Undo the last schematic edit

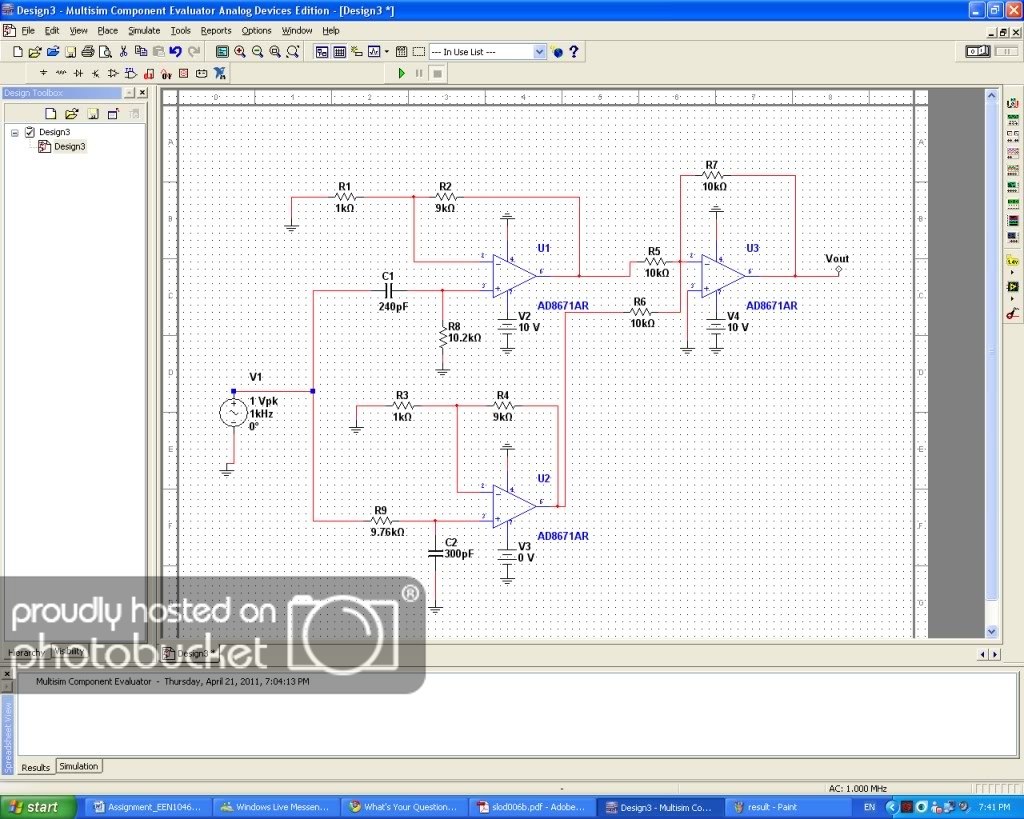coord(176,52)
